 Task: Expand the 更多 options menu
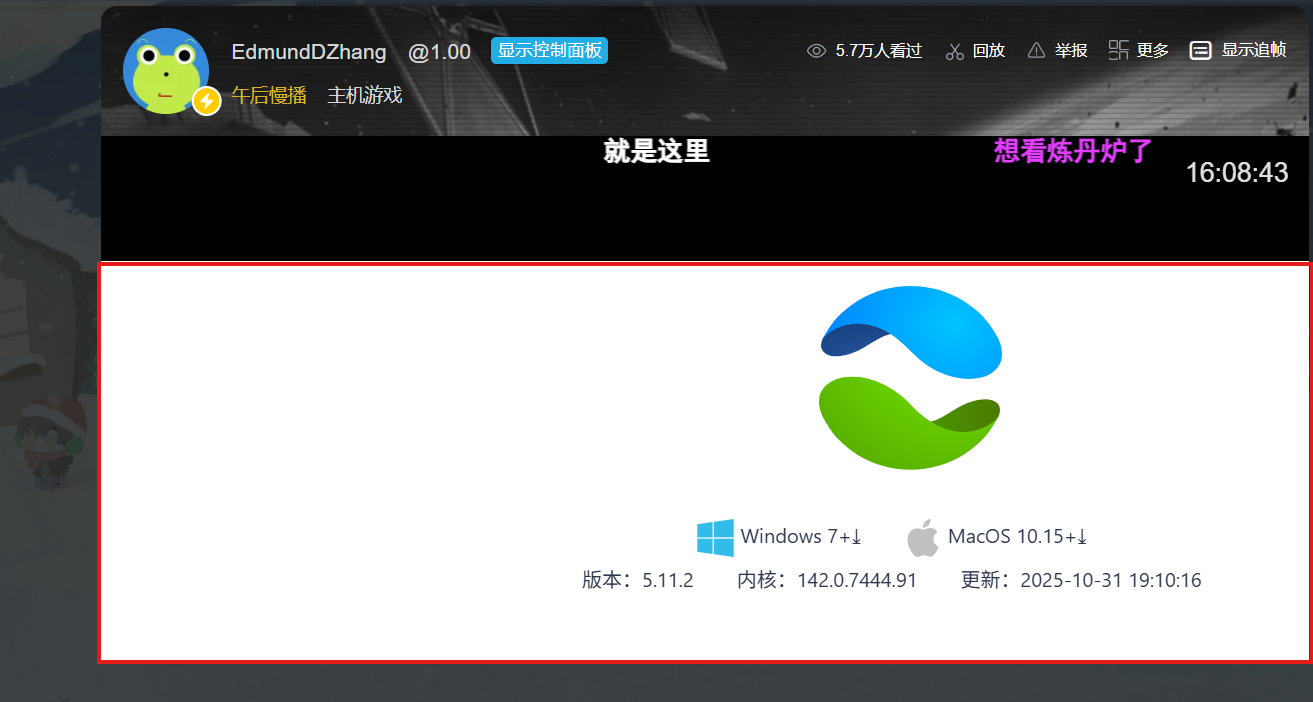point(1153,50)
